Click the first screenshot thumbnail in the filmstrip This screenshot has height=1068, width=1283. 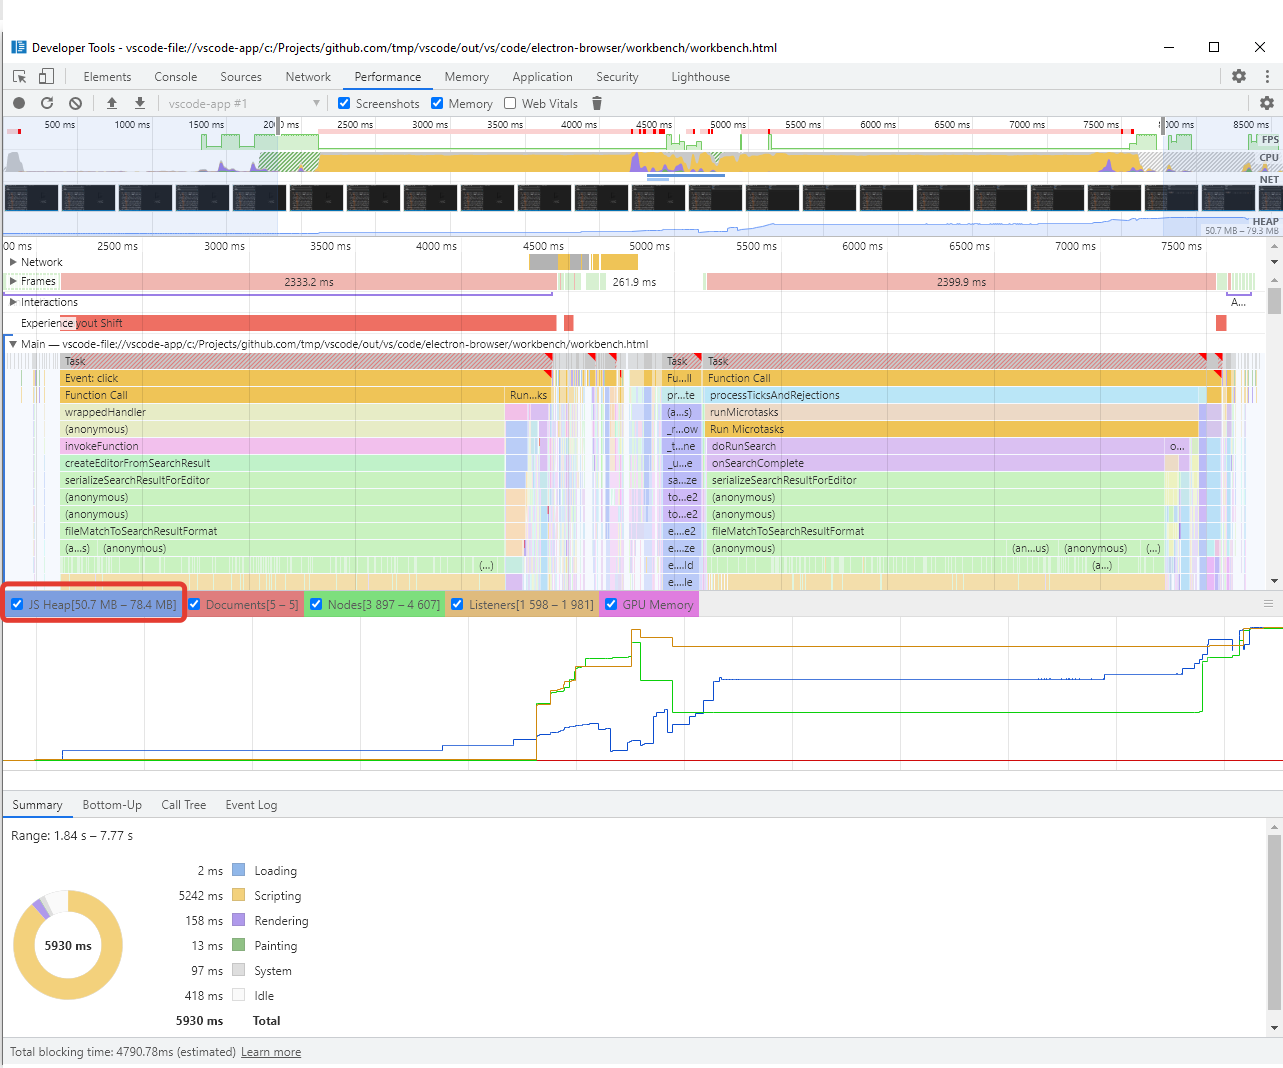31,198
